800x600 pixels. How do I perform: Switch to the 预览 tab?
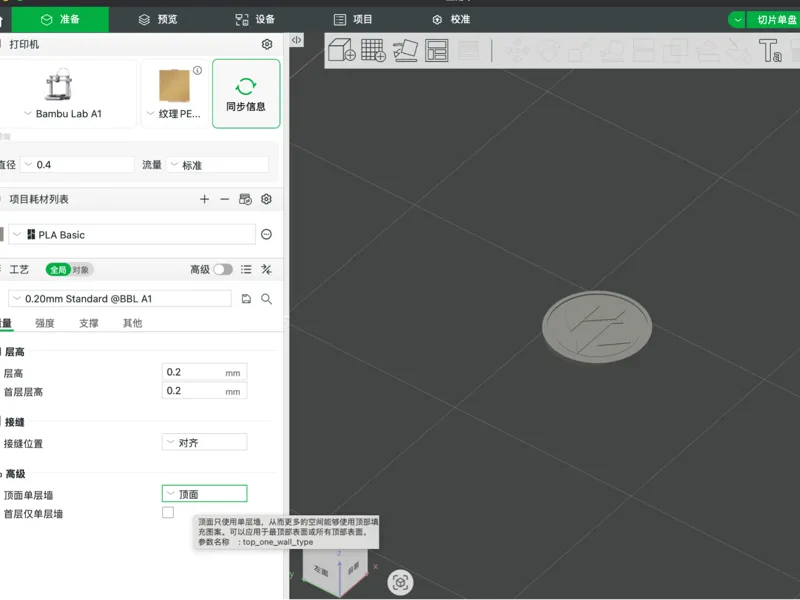point(158,19)
